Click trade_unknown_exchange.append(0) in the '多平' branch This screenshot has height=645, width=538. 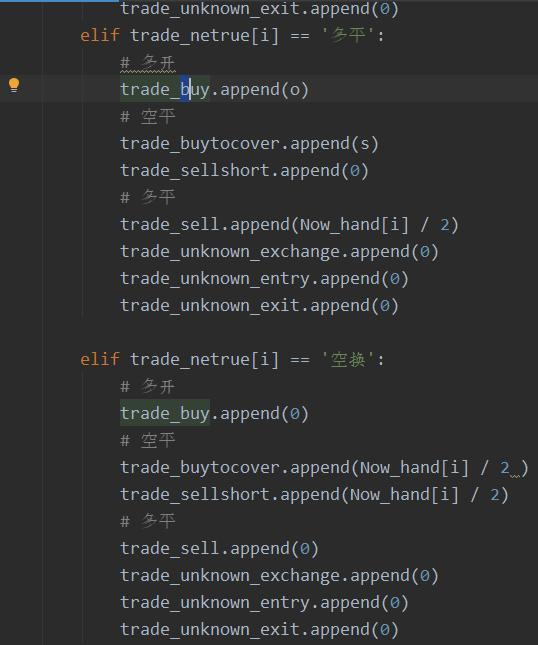(x=279, y=252)
